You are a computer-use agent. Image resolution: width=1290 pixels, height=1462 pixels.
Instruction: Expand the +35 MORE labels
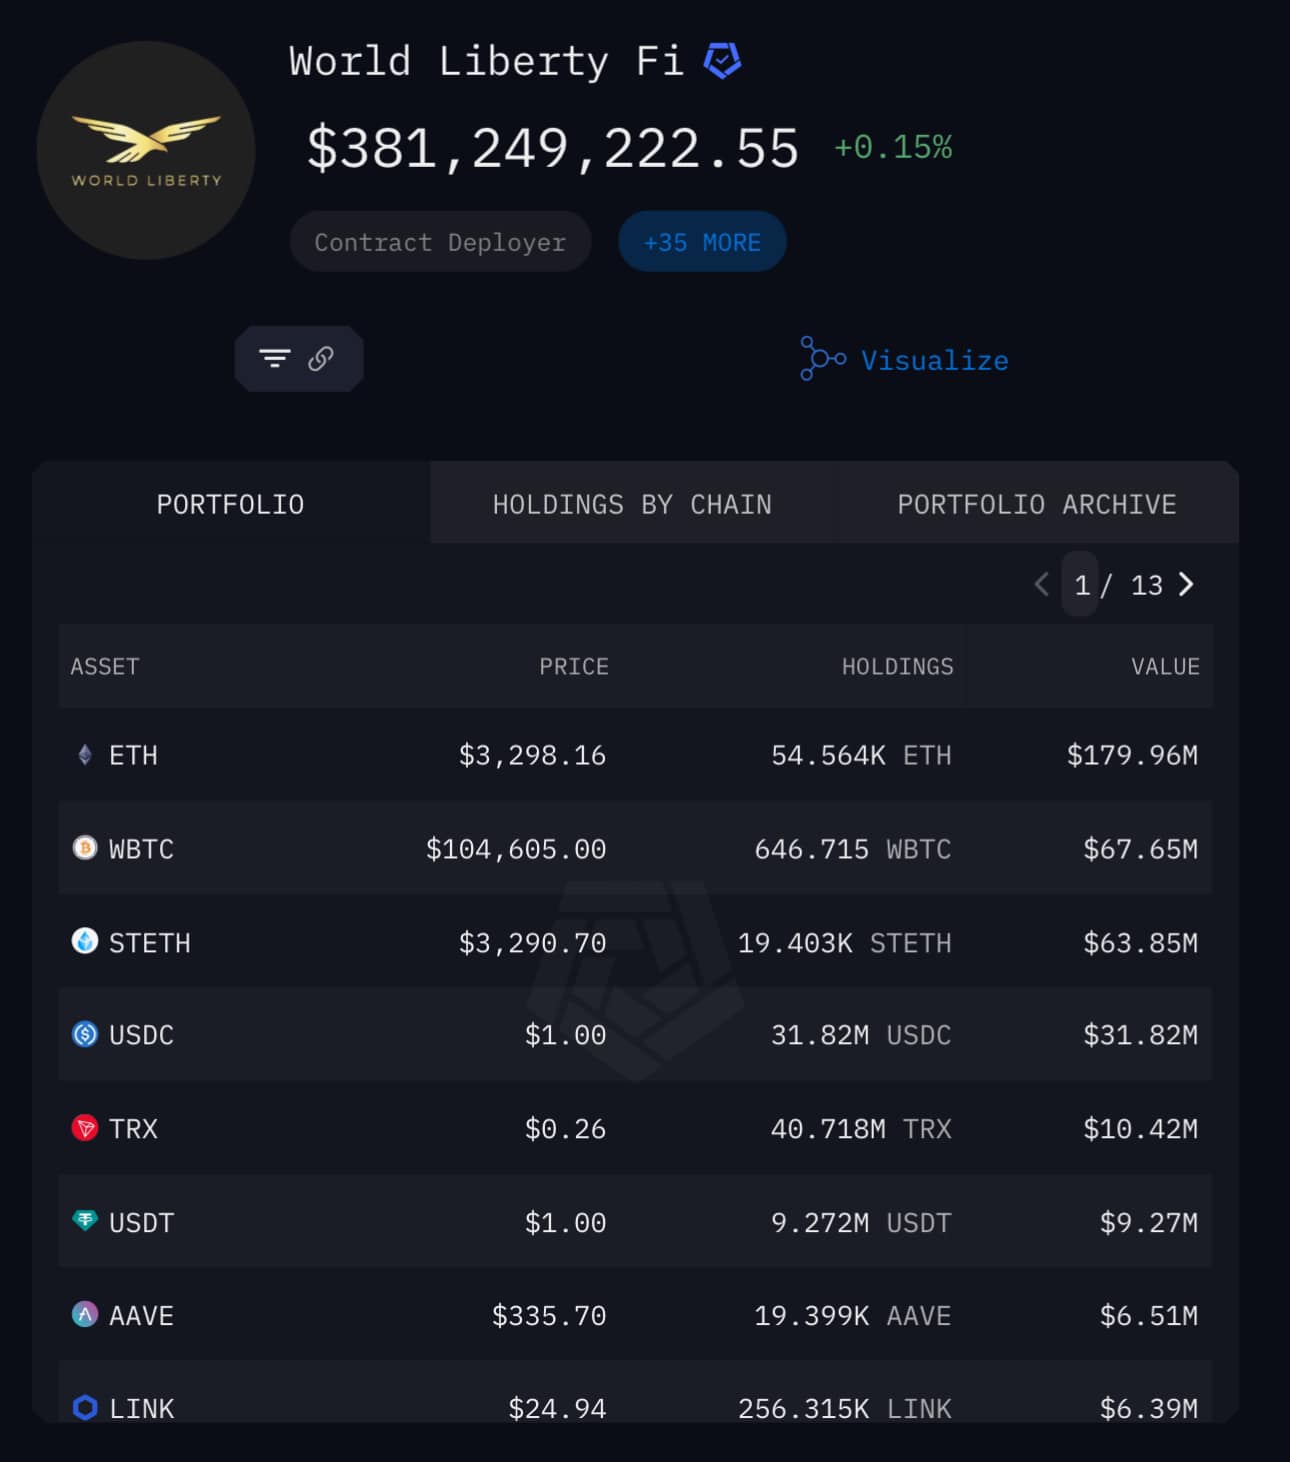tap(702, 242)
